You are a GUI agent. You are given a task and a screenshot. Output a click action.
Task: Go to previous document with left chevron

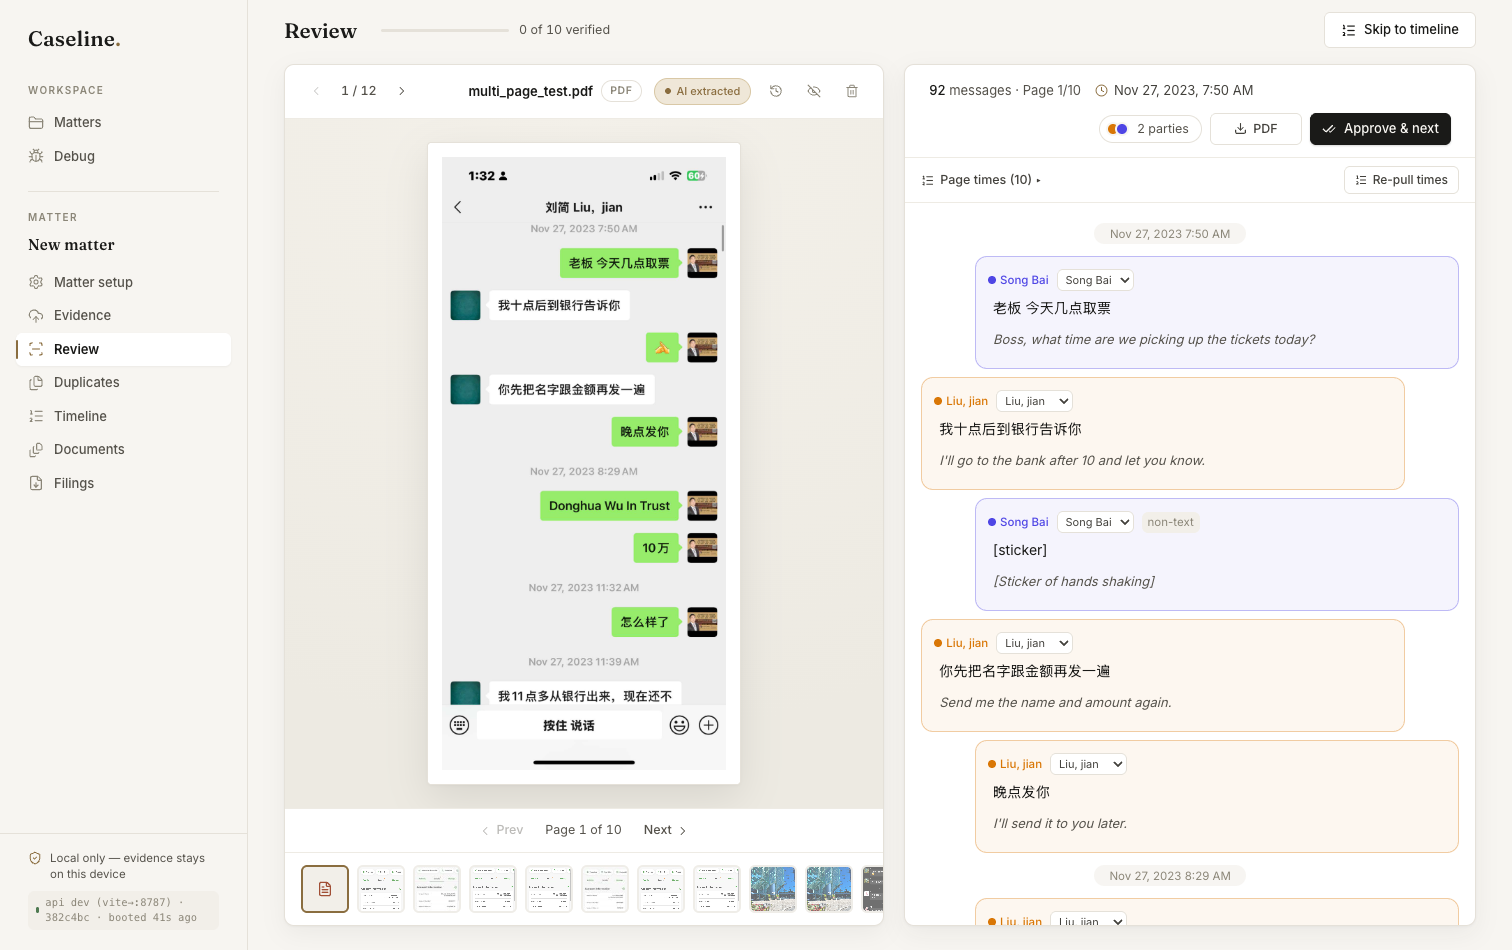pos(316,91)
